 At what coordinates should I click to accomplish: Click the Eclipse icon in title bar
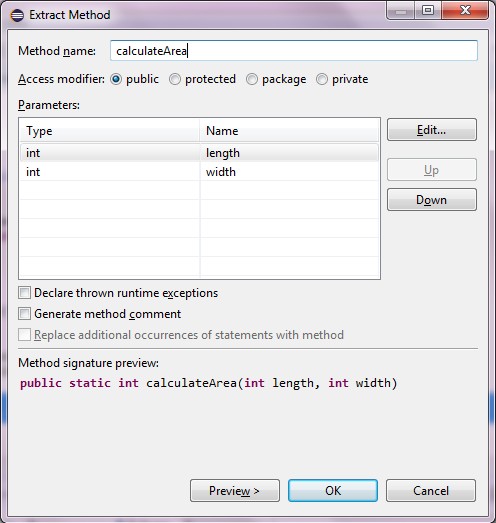[x=17, y=15]
